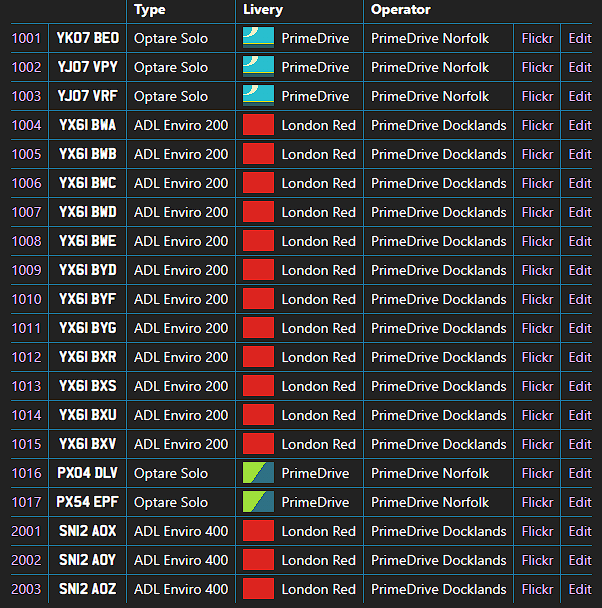Open fleet number 2001 details
This screenshot has height=608, width=602.
[26, 531]
